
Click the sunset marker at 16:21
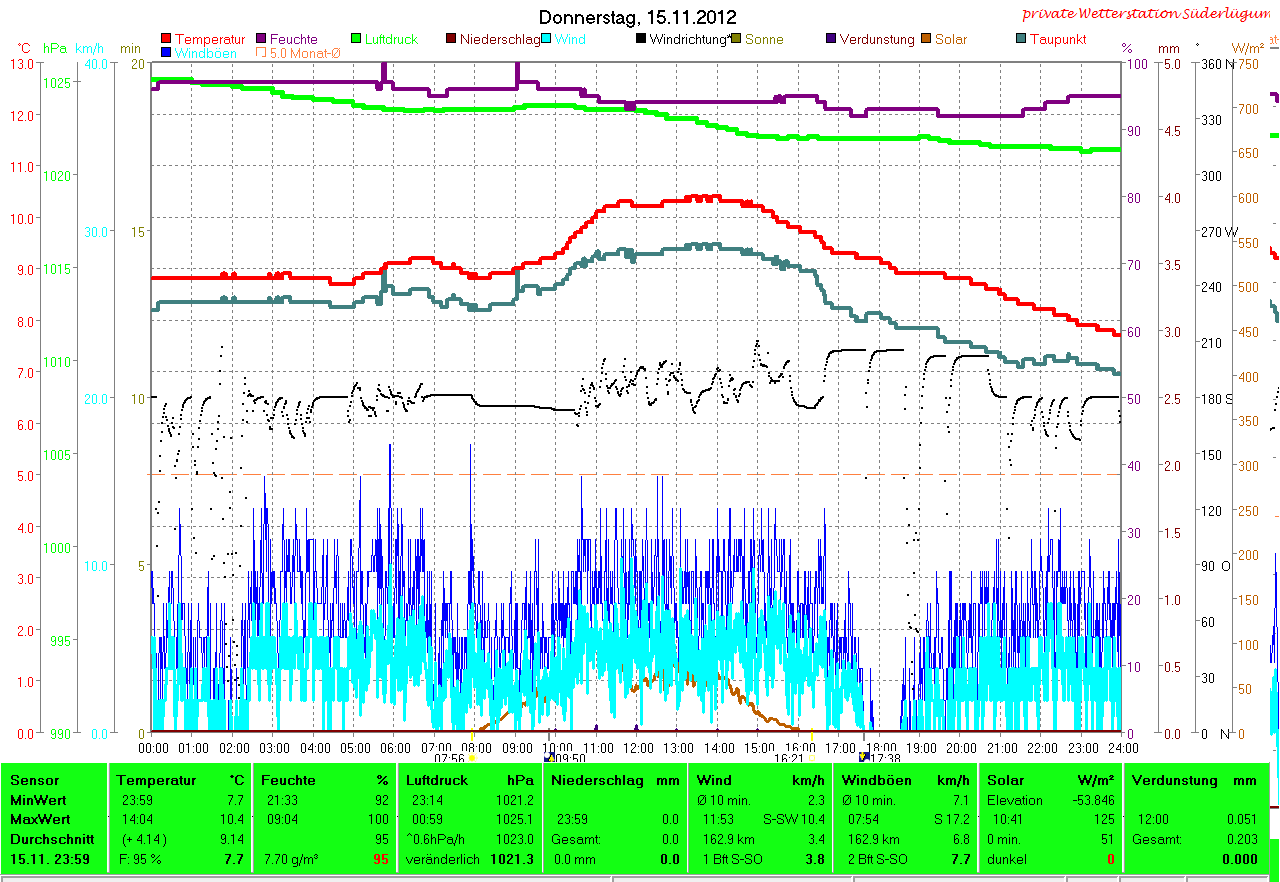[812, 757]
